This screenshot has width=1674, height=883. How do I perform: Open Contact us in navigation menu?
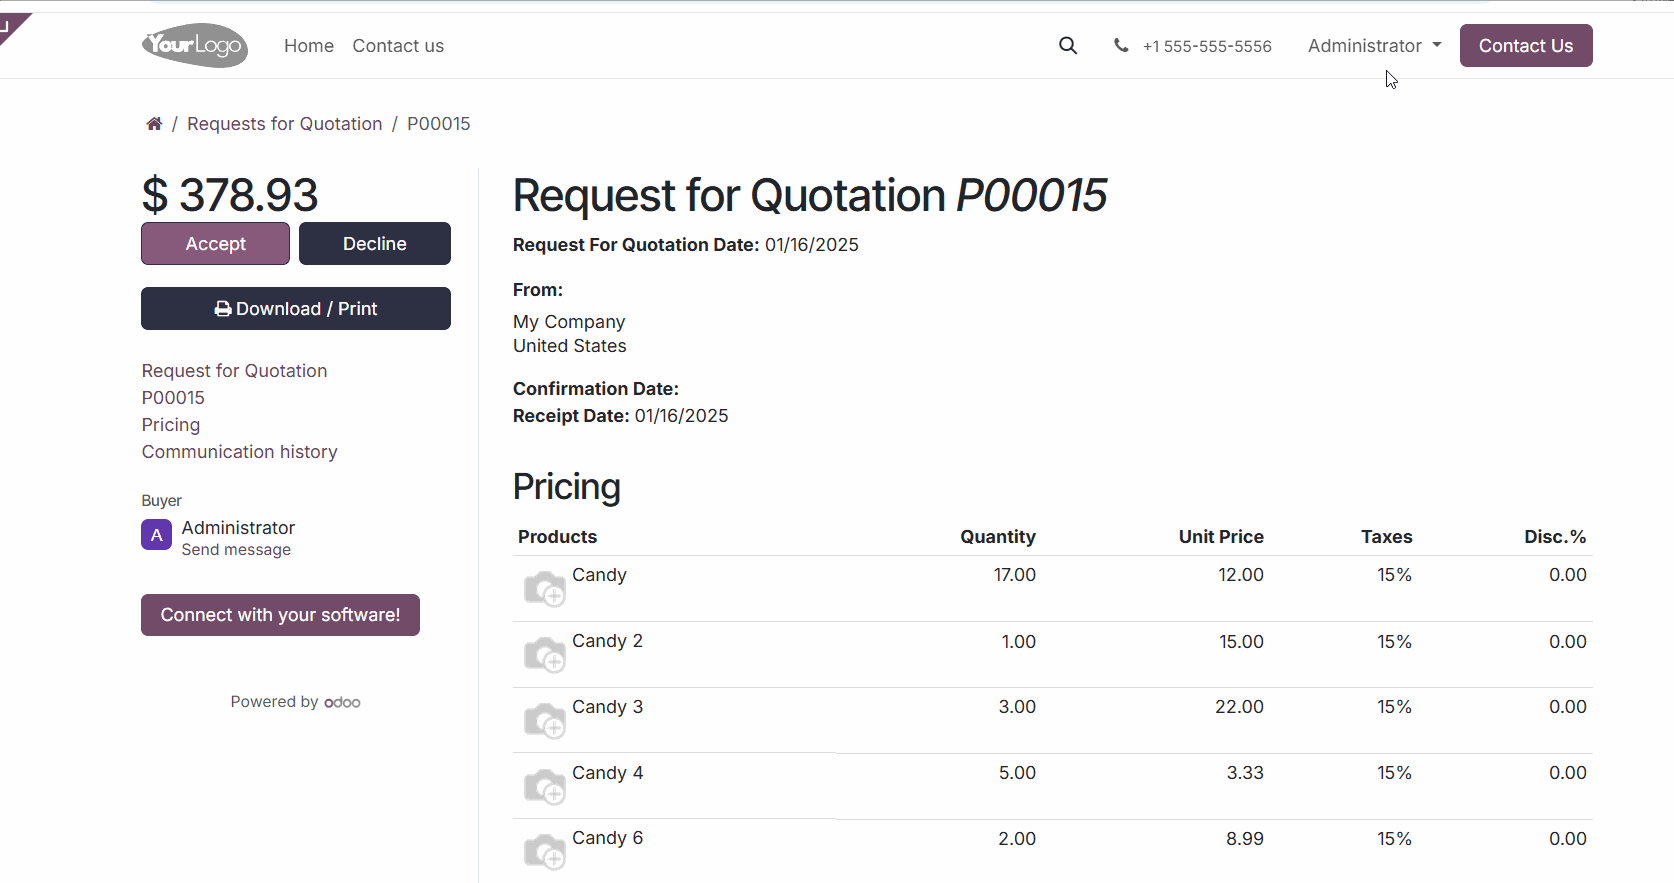pyautogui.click(x=398, y=46)
